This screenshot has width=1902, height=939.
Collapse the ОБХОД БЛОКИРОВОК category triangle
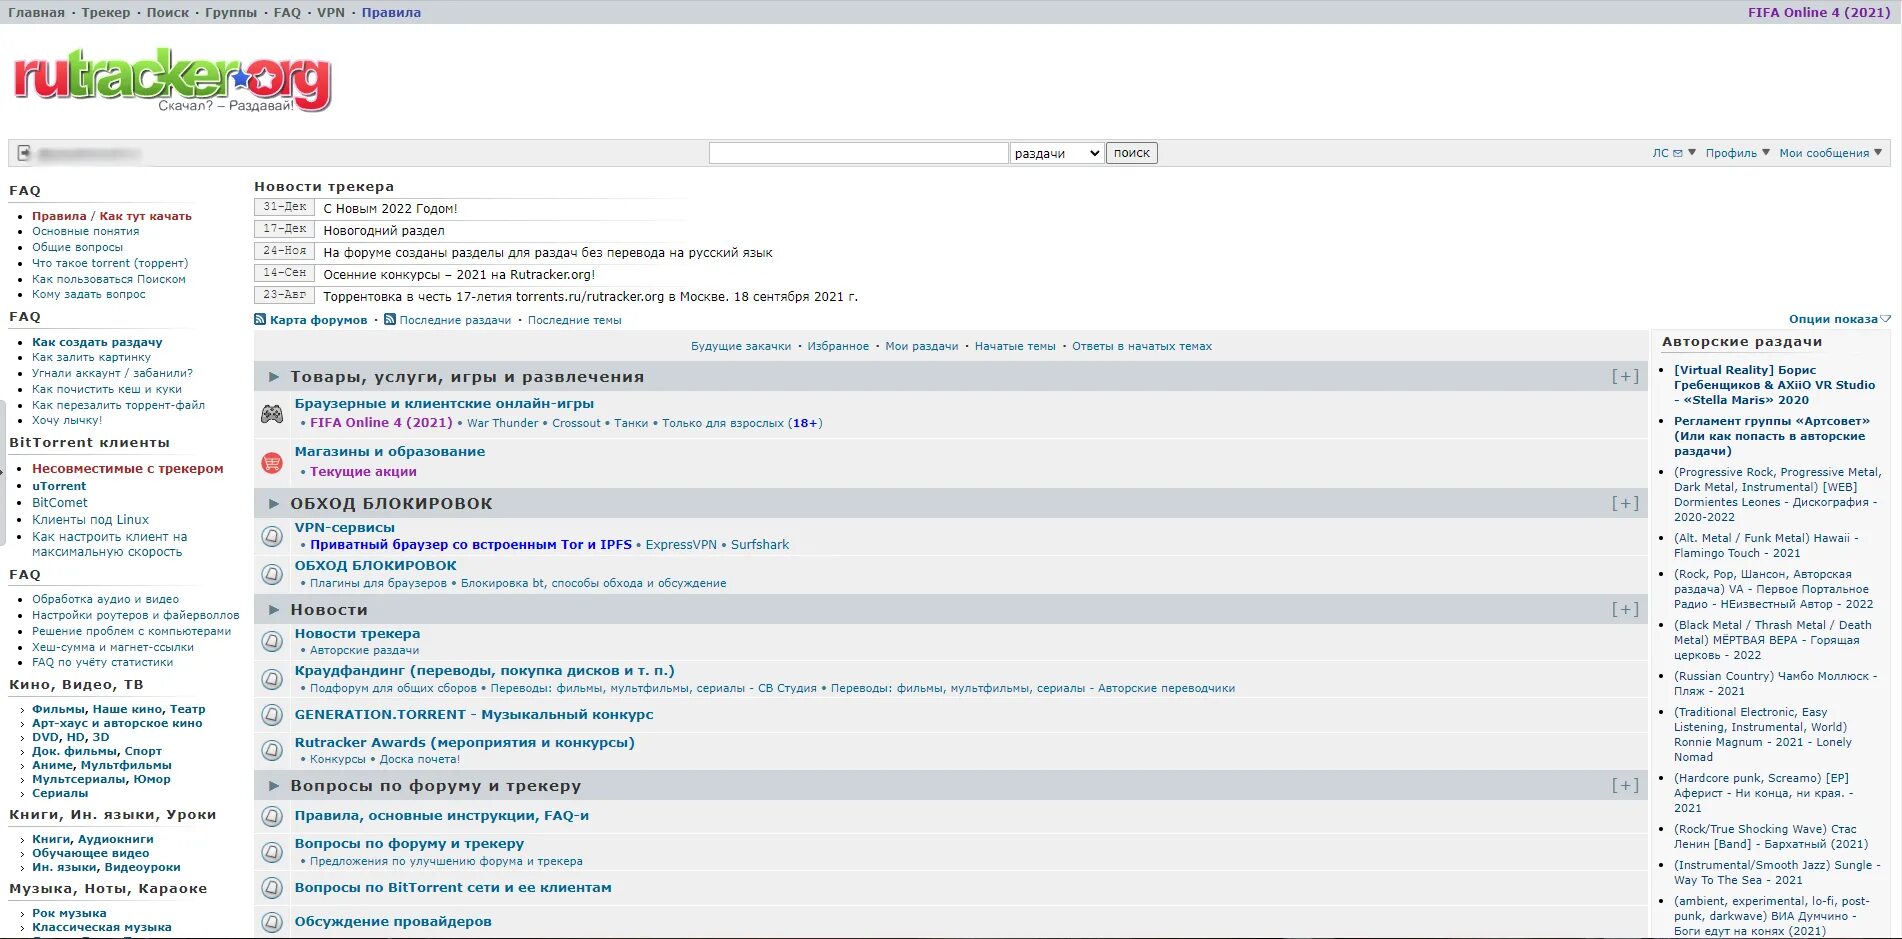pos(274,503)
